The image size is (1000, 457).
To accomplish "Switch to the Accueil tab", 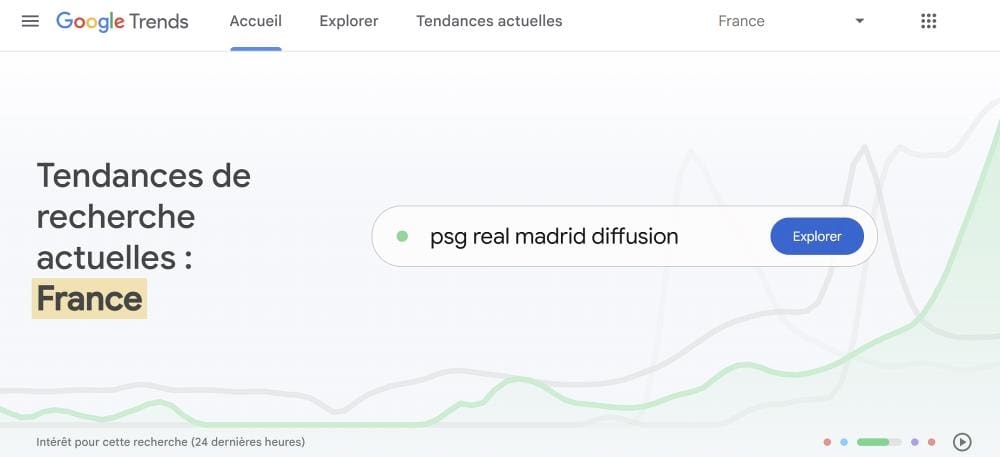I will (x=256, y=21).
